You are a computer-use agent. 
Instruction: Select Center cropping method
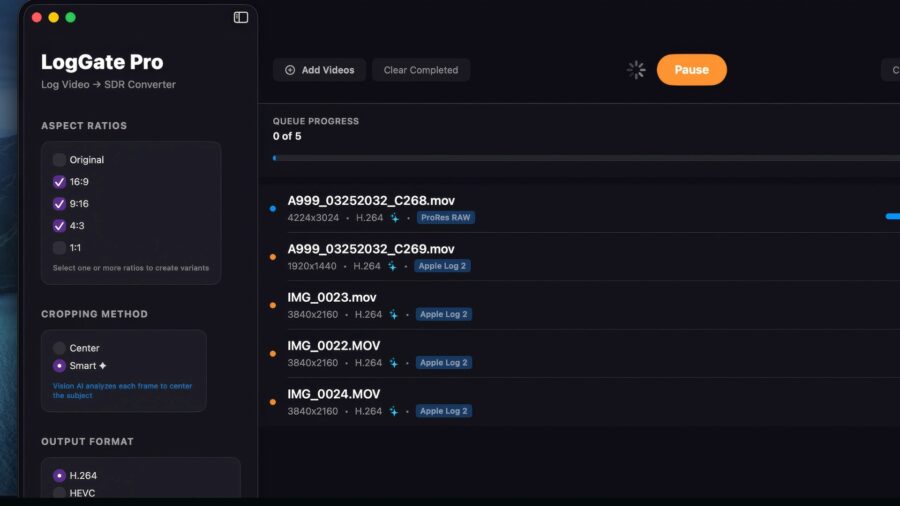tap(59, 348)
